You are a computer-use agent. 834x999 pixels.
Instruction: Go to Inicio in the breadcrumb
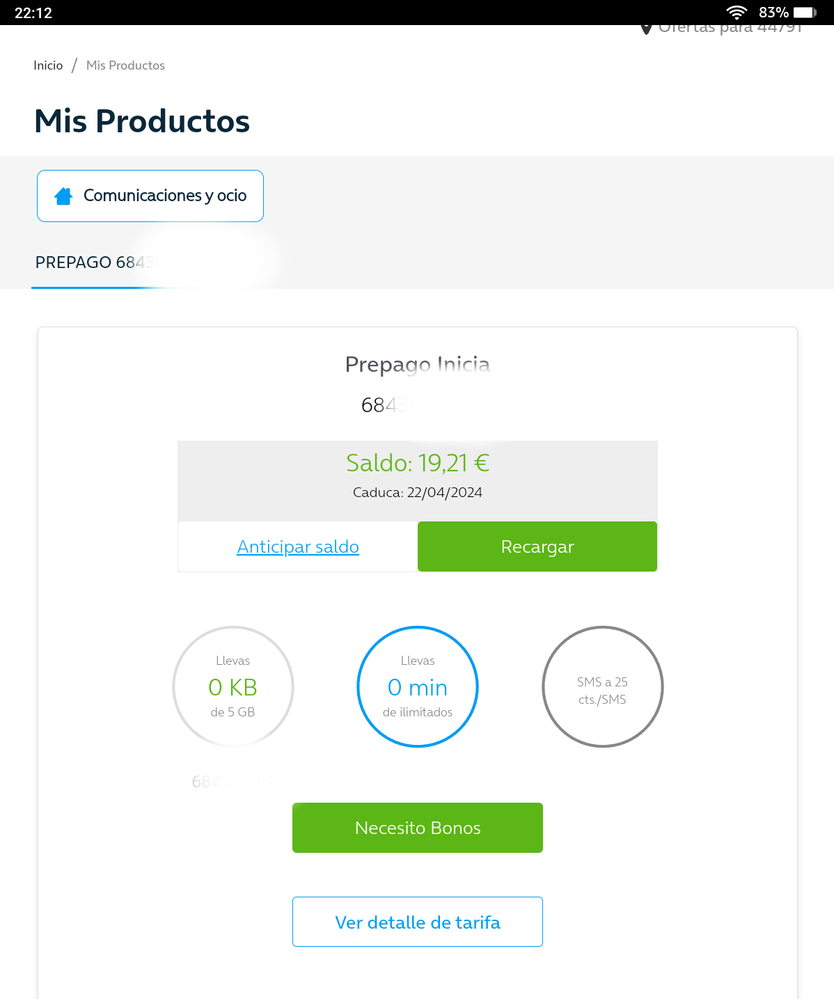click(x=48, y=65)
